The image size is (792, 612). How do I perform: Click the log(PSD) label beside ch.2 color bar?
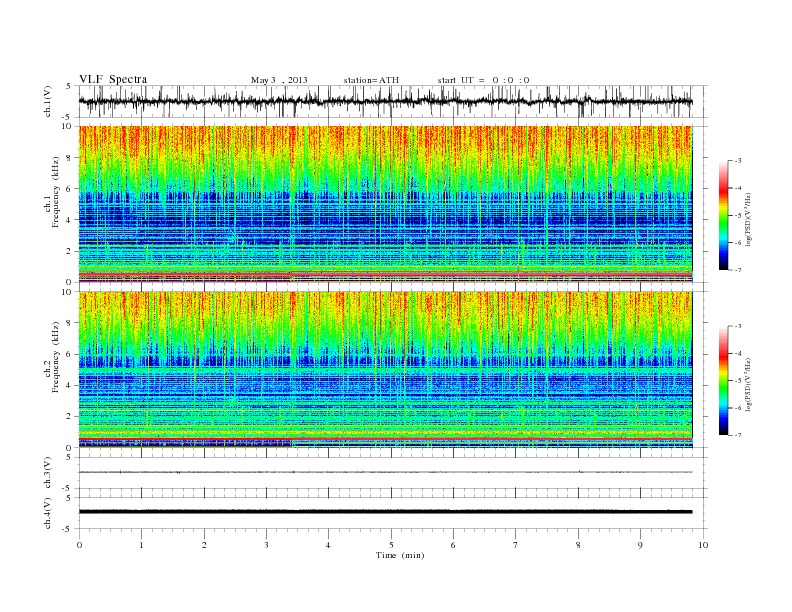(x=749, y=384)
